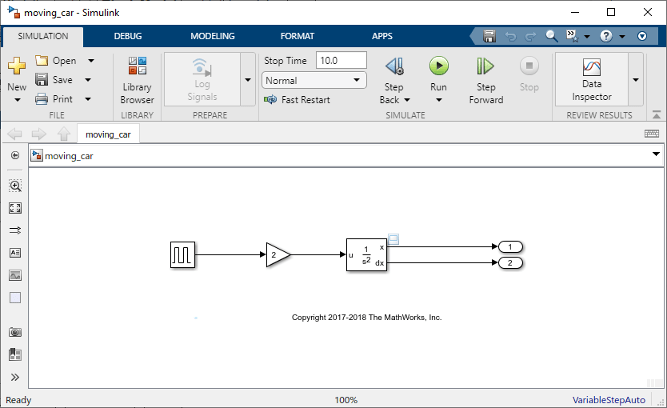Click the Run simulation button

click(438, 67)
